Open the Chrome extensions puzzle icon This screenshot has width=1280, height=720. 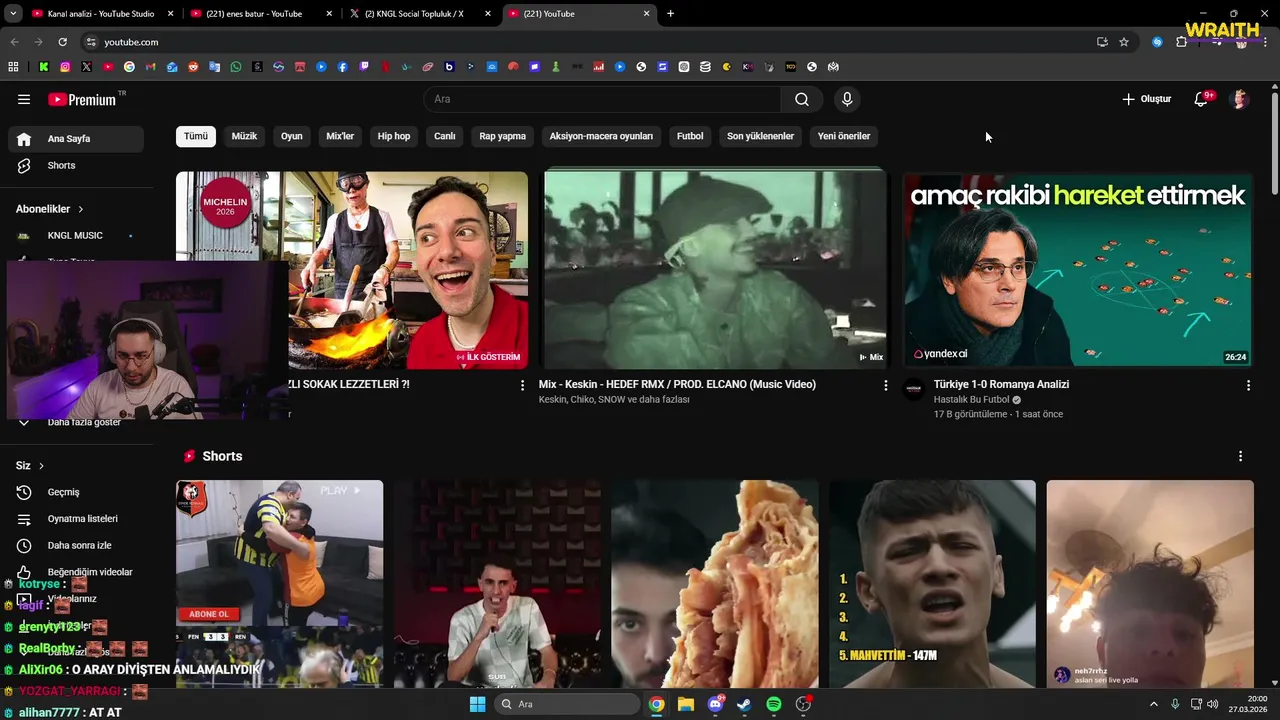tap(1181, 42)
